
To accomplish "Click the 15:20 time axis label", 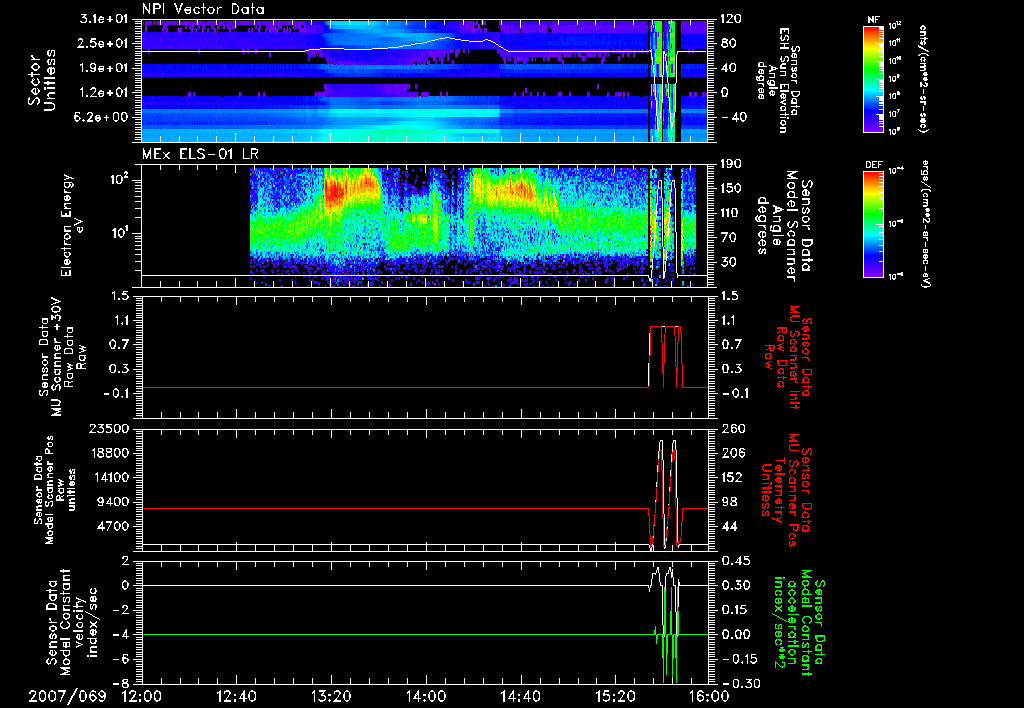I will point(615,696).
